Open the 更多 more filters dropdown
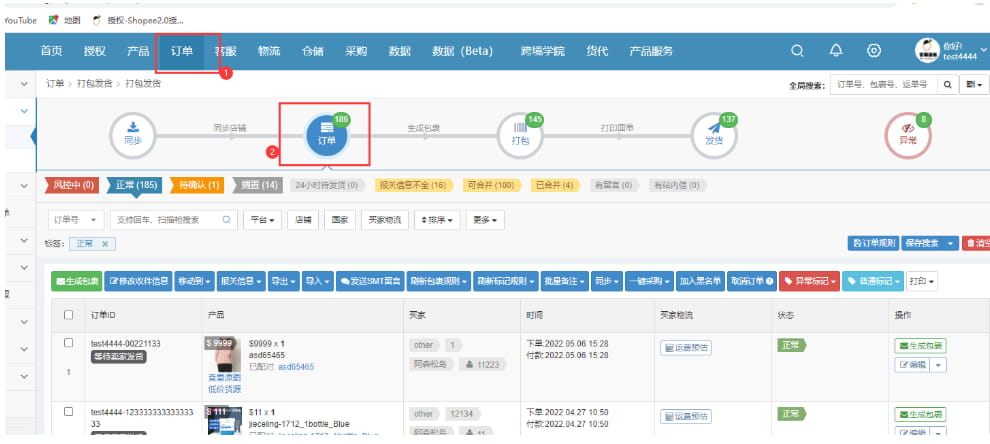 coord(485,220)
